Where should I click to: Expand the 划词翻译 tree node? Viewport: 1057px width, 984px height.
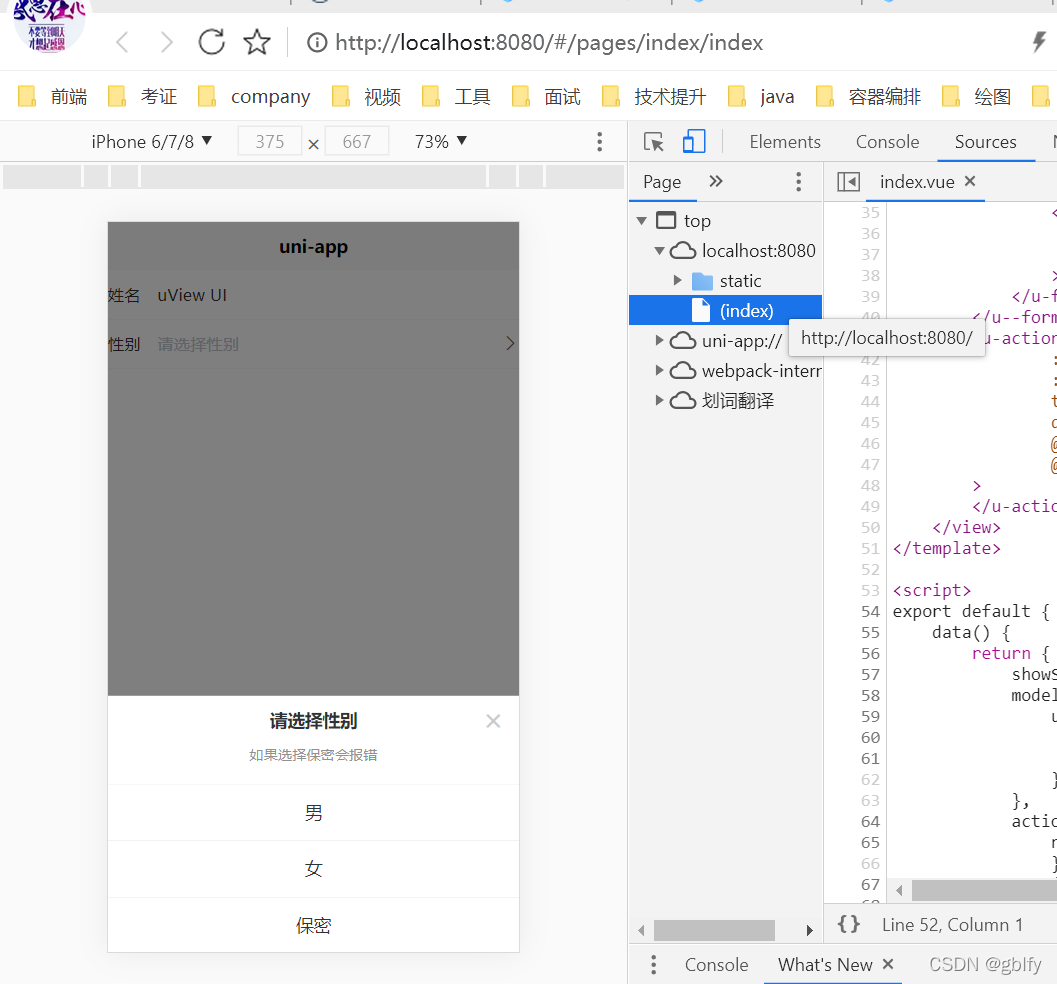[659, 400]
